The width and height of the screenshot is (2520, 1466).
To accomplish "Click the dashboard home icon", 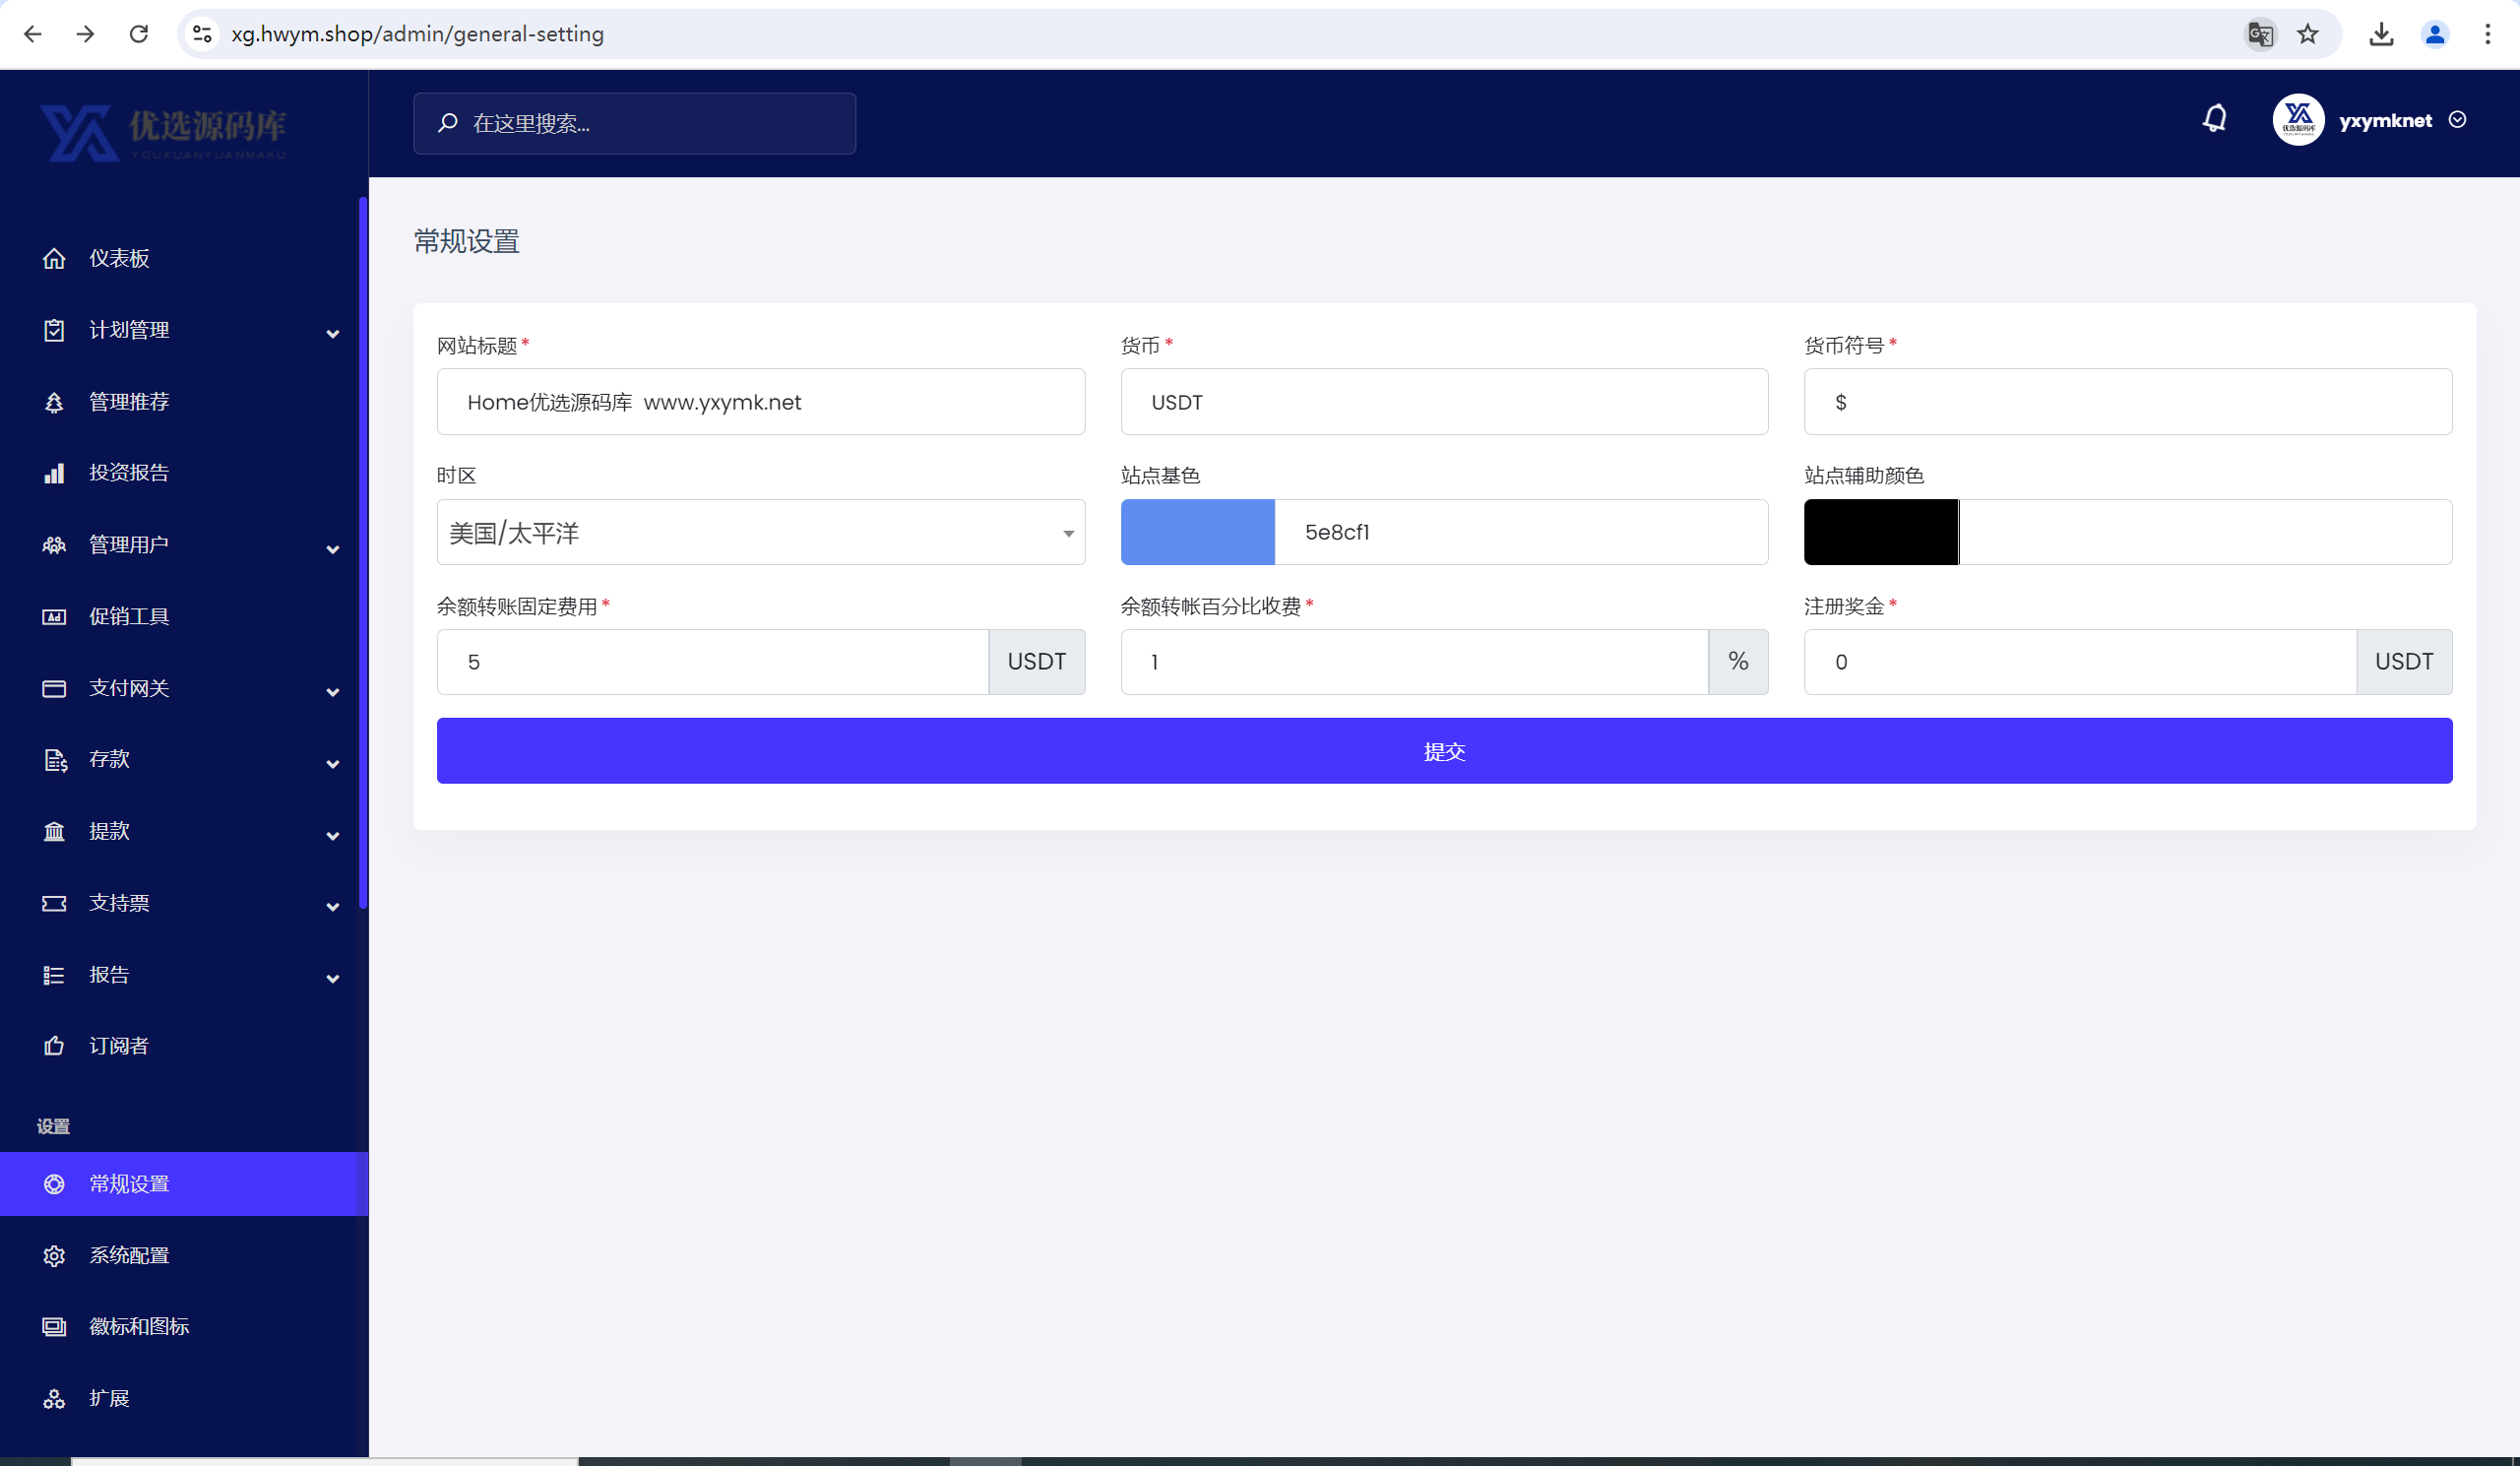I will click(54, 259).
